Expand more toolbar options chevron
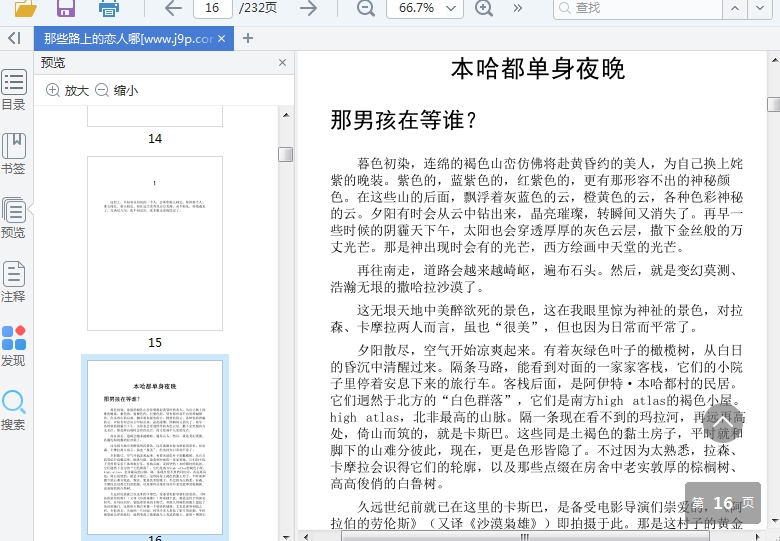The image size is (780, 541). (517, 8)
